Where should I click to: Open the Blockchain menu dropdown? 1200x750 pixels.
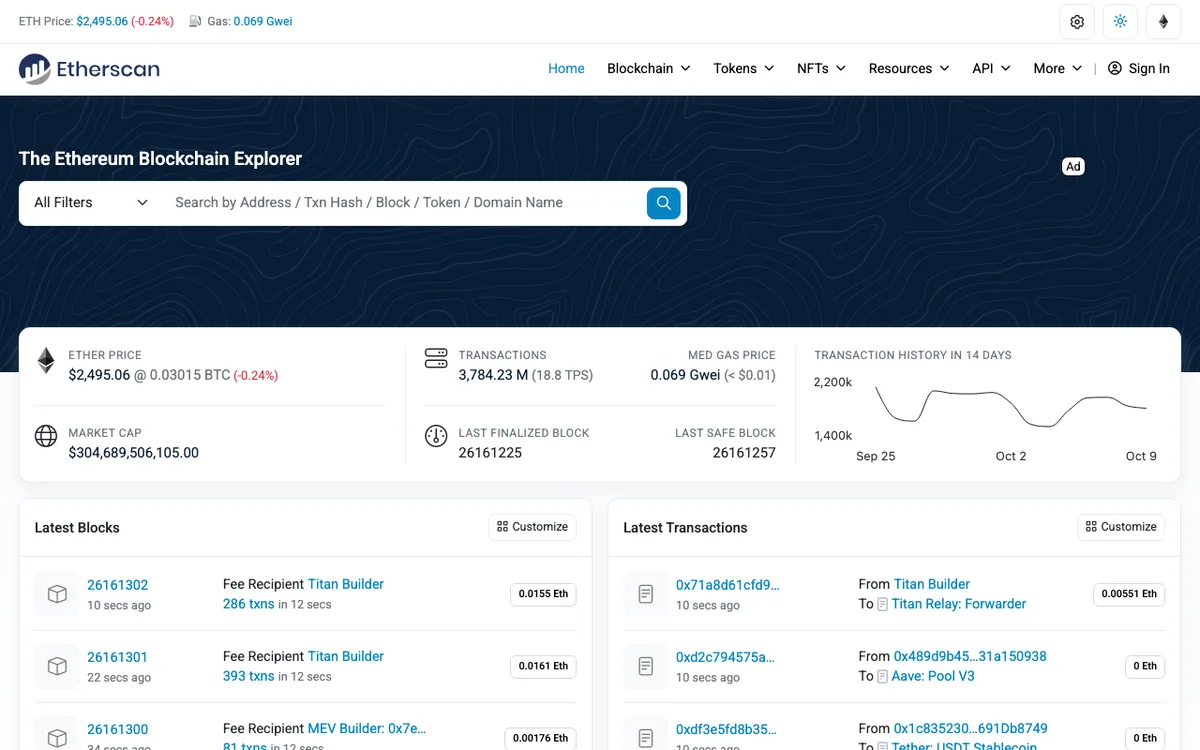[649, 69]
